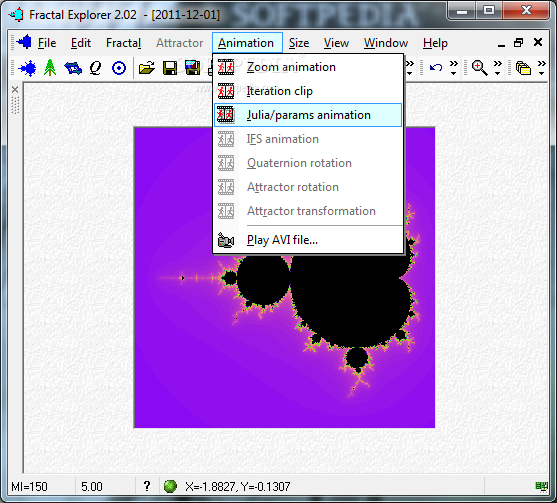Viewport: 557px width, 503px height.
Task: Close the side panel with the small X
Action: (x=15, y=90)
